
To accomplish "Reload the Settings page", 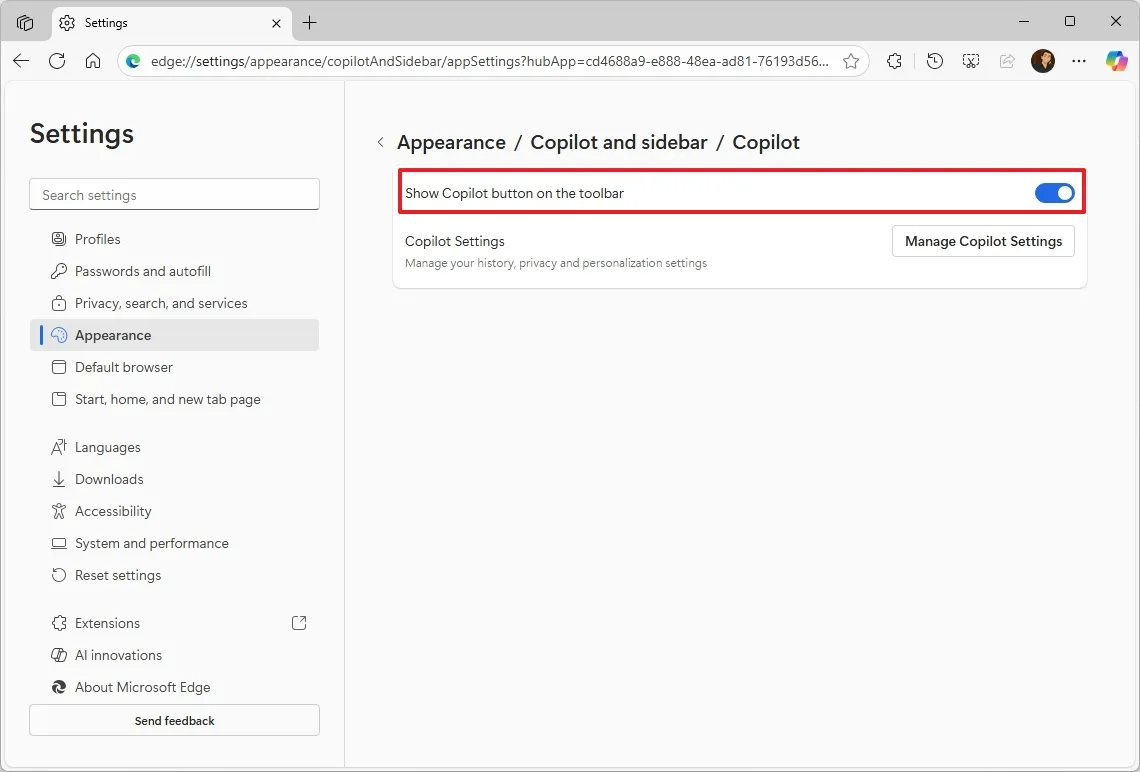I will [x=57, y=61].
